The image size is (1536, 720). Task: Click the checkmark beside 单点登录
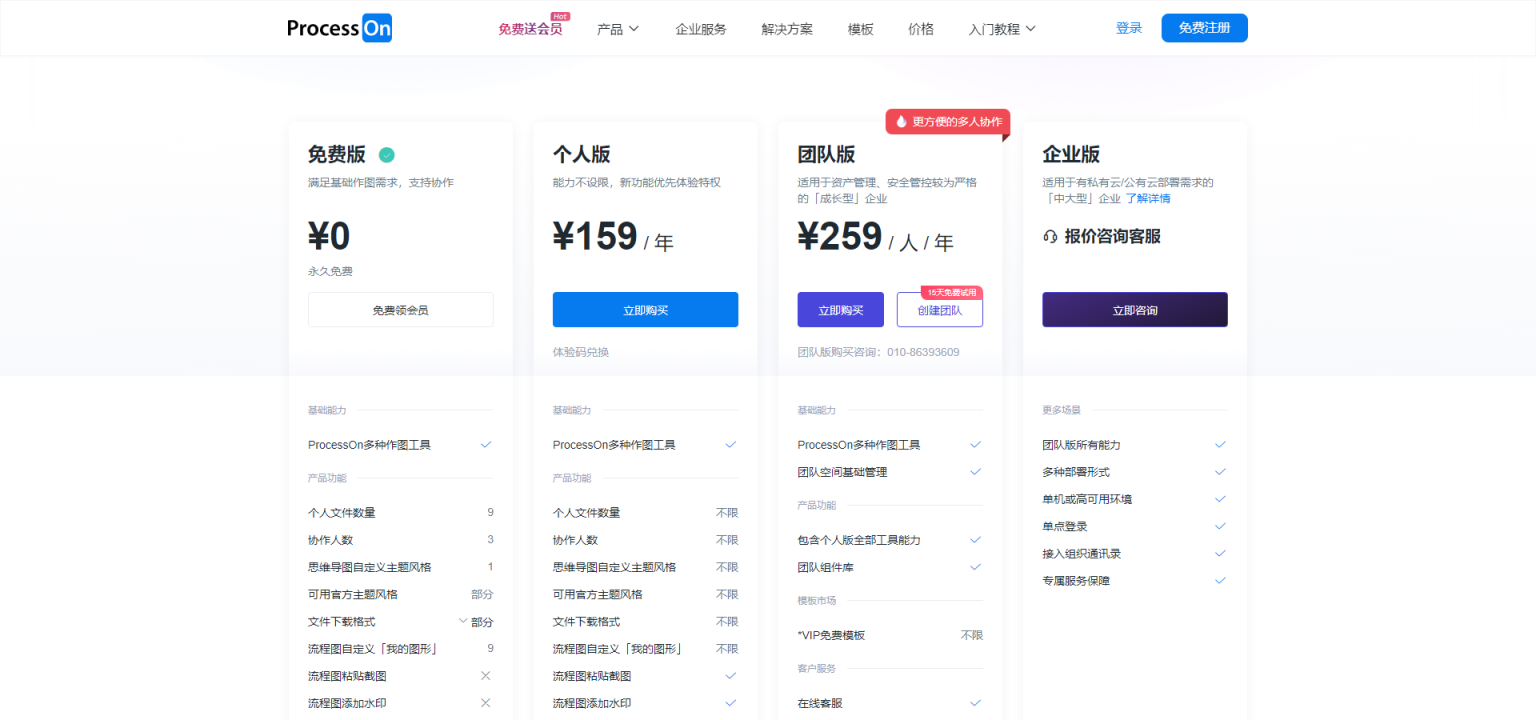tap(1220, 526)
